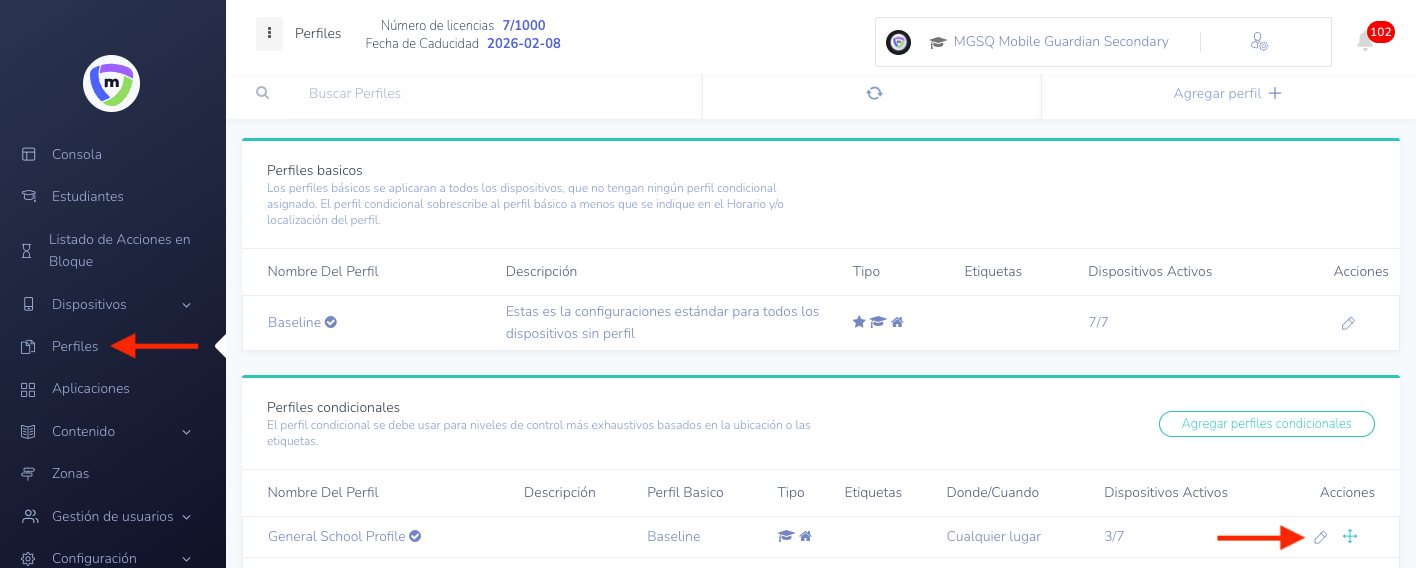Click the pencil edit icon for Baseline profile

[1347, 323]
